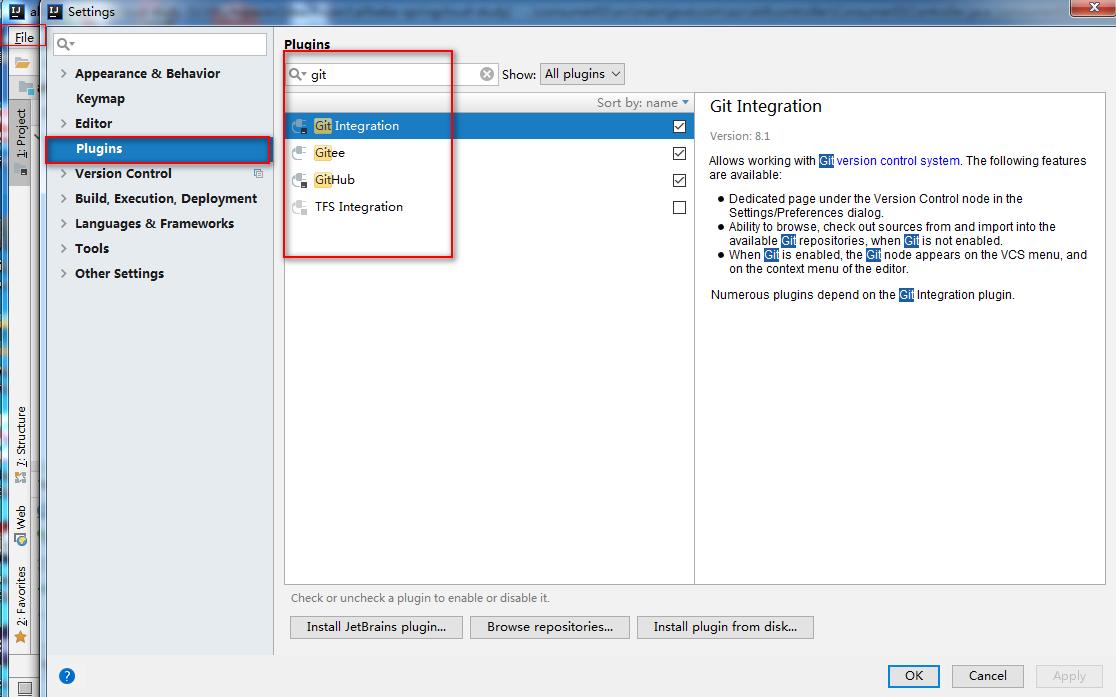Viewport: 1116px width, 697px height.
Task: Select Plugins in settings tree
Action: [158, 149]
